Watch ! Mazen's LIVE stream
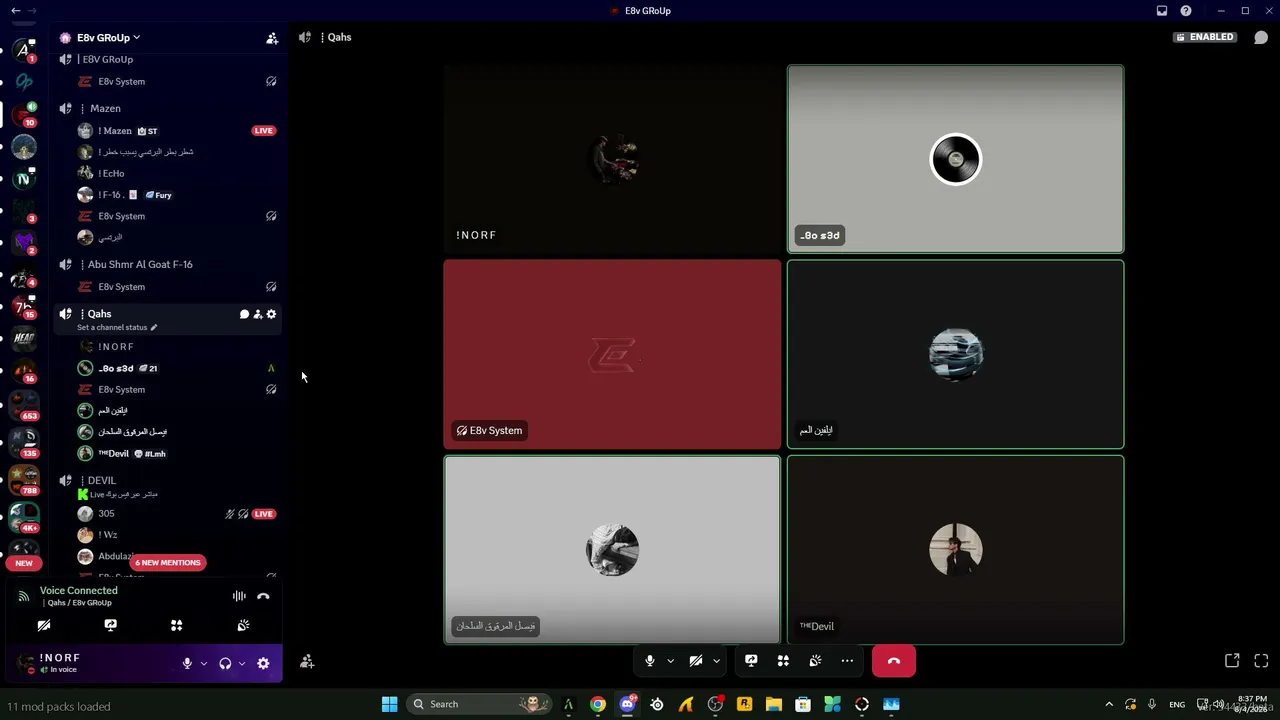 264,131
